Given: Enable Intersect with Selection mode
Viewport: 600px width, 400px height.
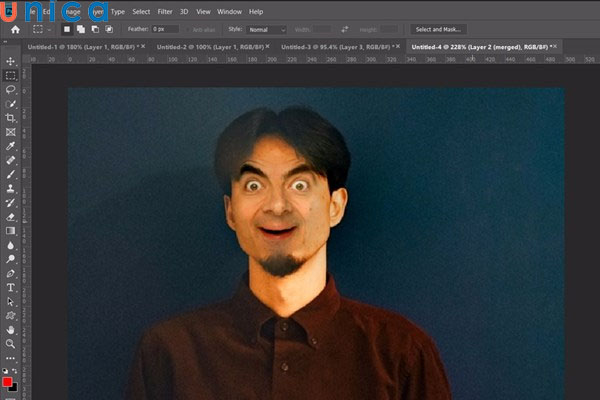Looking at the screenshot, I should pos(109,29).
